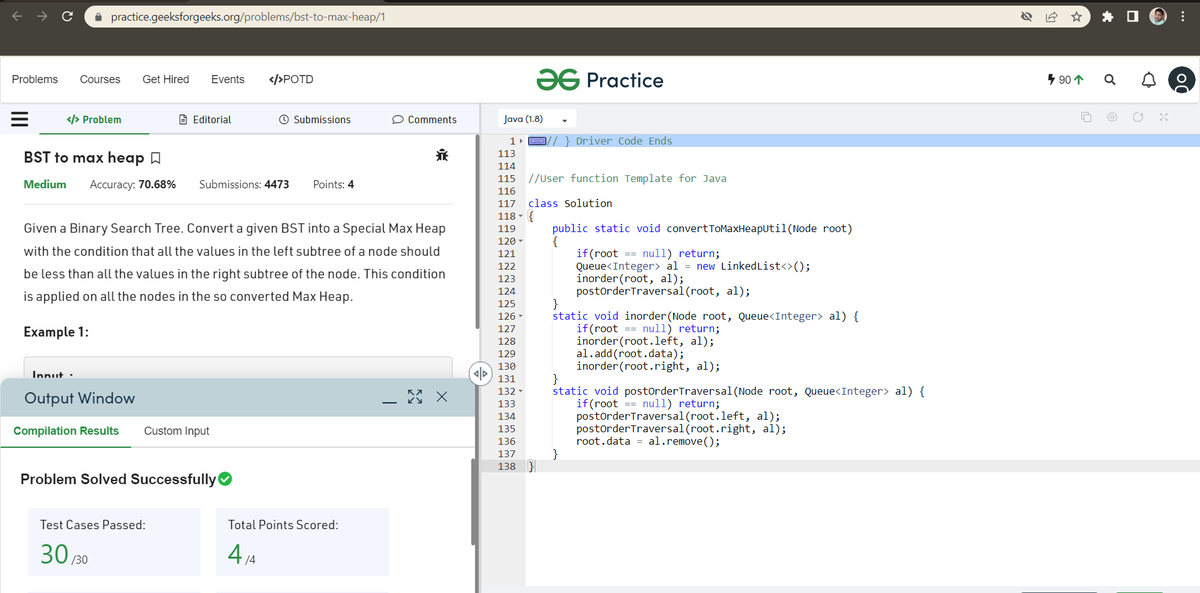This screenshot has height=593, width=1200.
Task: Collapse convertToMaxHeapUtil body at line 120
Action: pyautogui.click(x=521, y=241)
